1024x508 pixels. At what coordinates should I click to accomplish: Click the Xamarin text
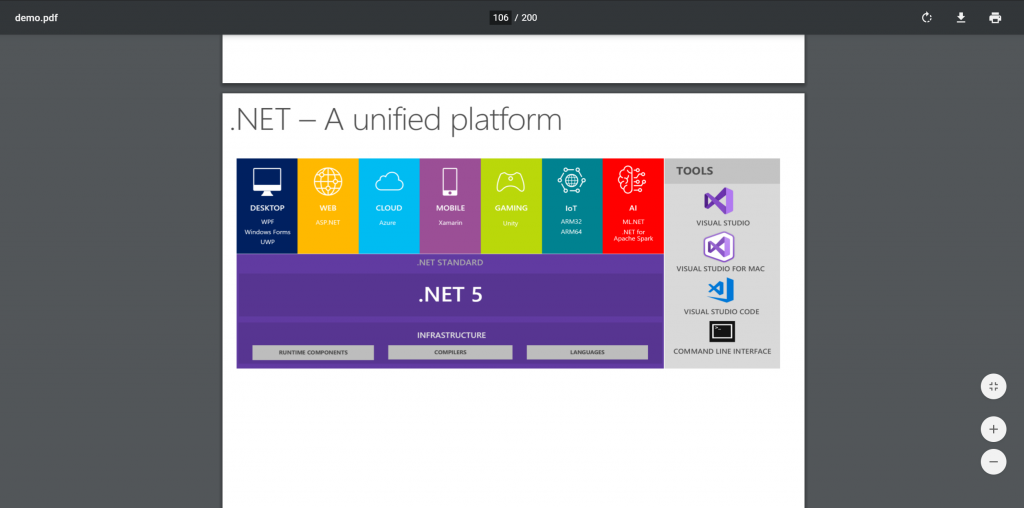(x=450, y=222)
